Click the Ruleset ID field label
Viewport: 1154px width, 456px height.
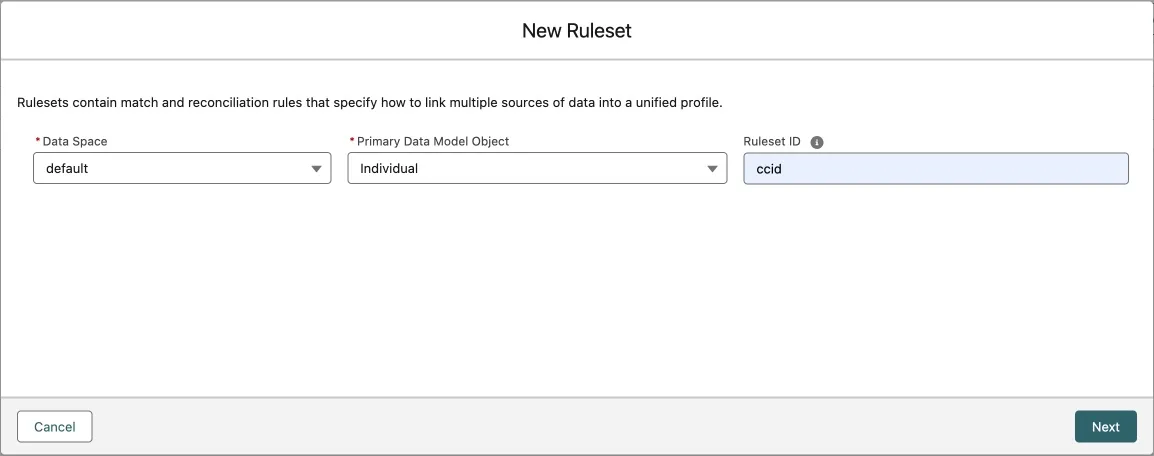tap(773, 142)
